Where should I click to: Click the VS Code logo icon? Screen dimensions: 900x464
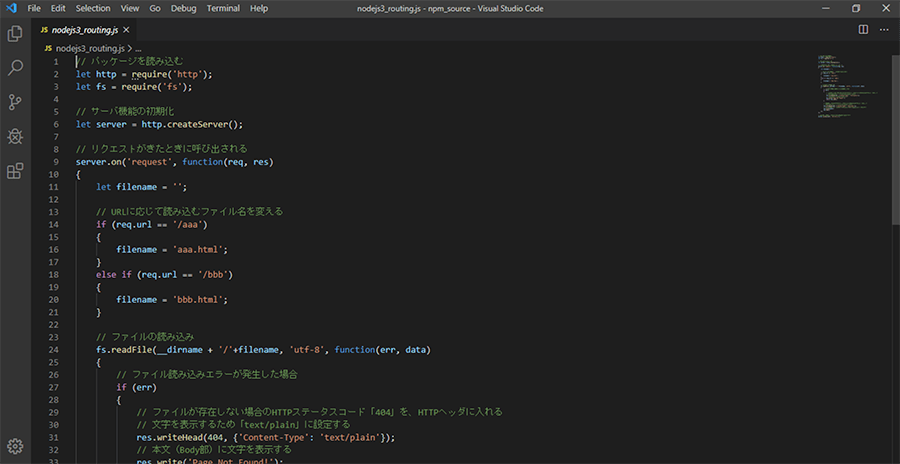pos(10,9)
